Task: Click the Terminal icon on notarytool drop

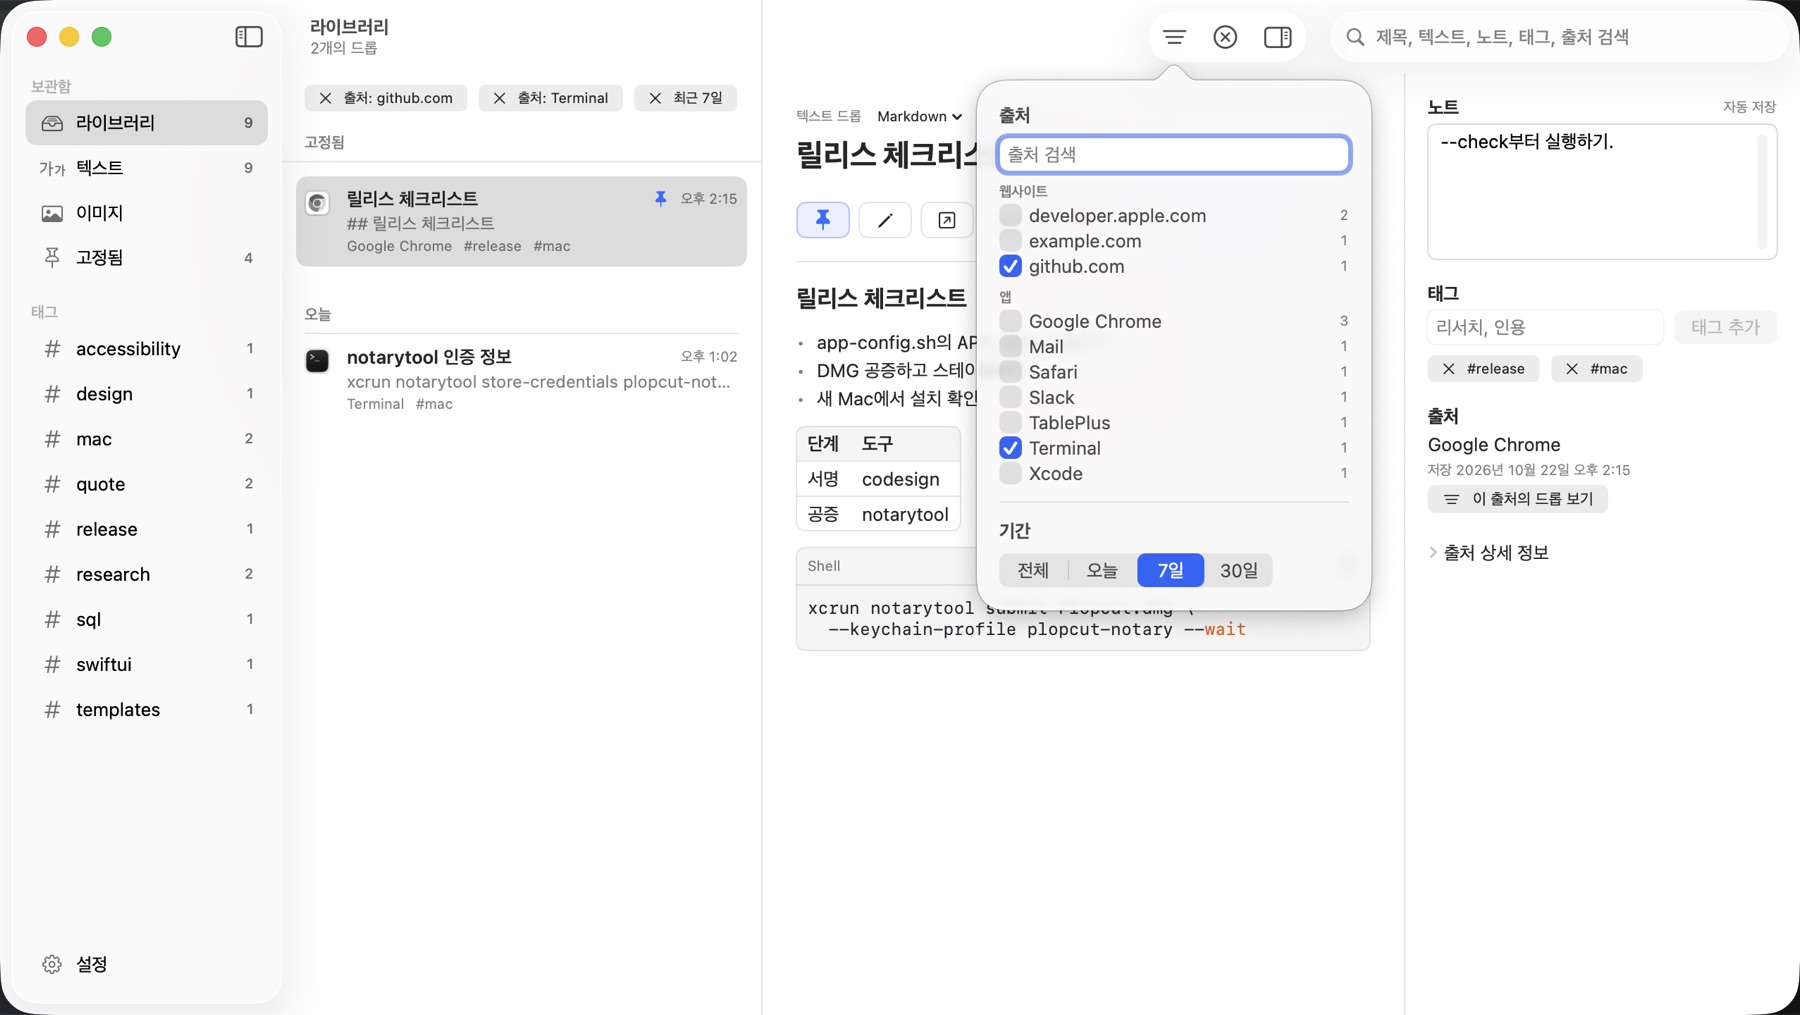Action: tap(317, 361)
